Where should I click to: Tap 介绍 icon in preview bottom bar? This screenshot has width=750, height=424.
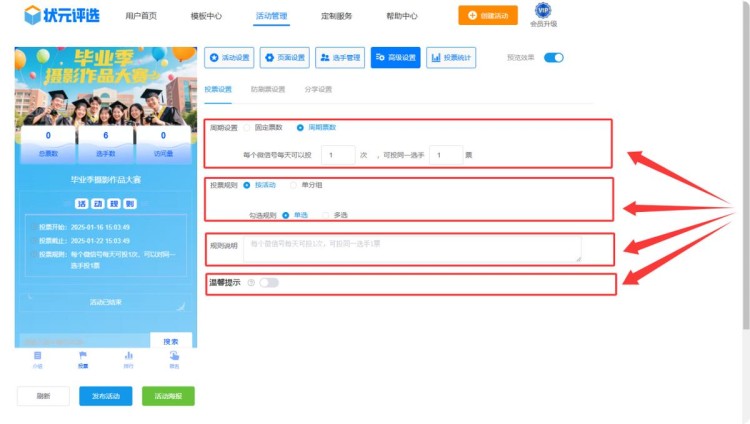tap(37, 359)
